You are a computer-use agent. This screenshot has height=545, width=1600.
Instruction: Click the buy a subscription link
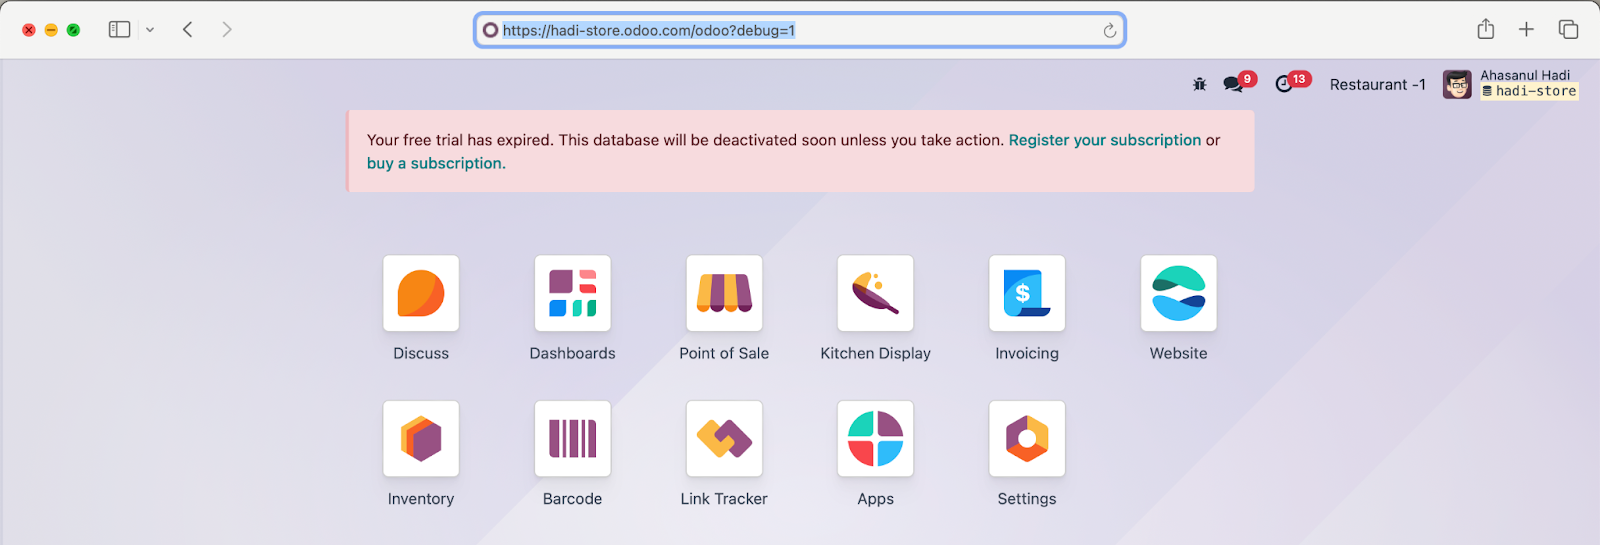point(436,163)
